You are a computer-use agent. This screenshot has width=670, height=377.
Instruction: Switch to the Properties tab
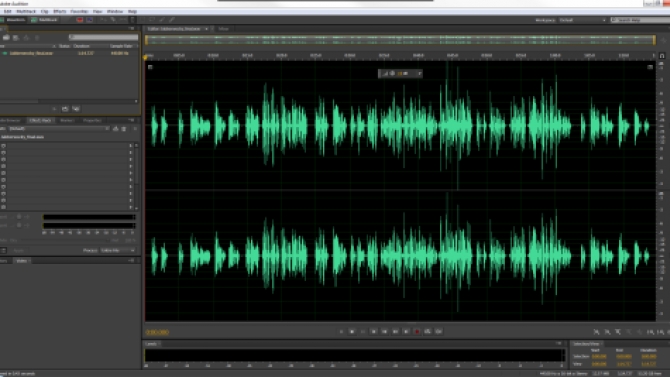pos(92,121)
